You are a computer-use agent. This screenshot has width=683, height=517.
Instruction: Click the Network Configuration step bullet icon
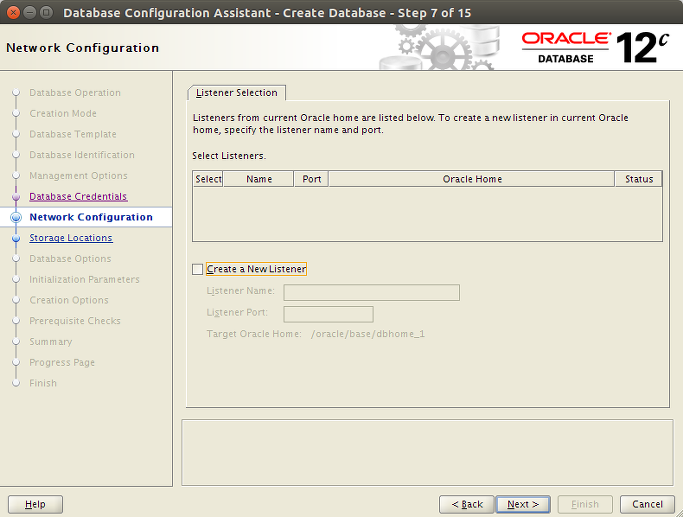tap(16, 217)
